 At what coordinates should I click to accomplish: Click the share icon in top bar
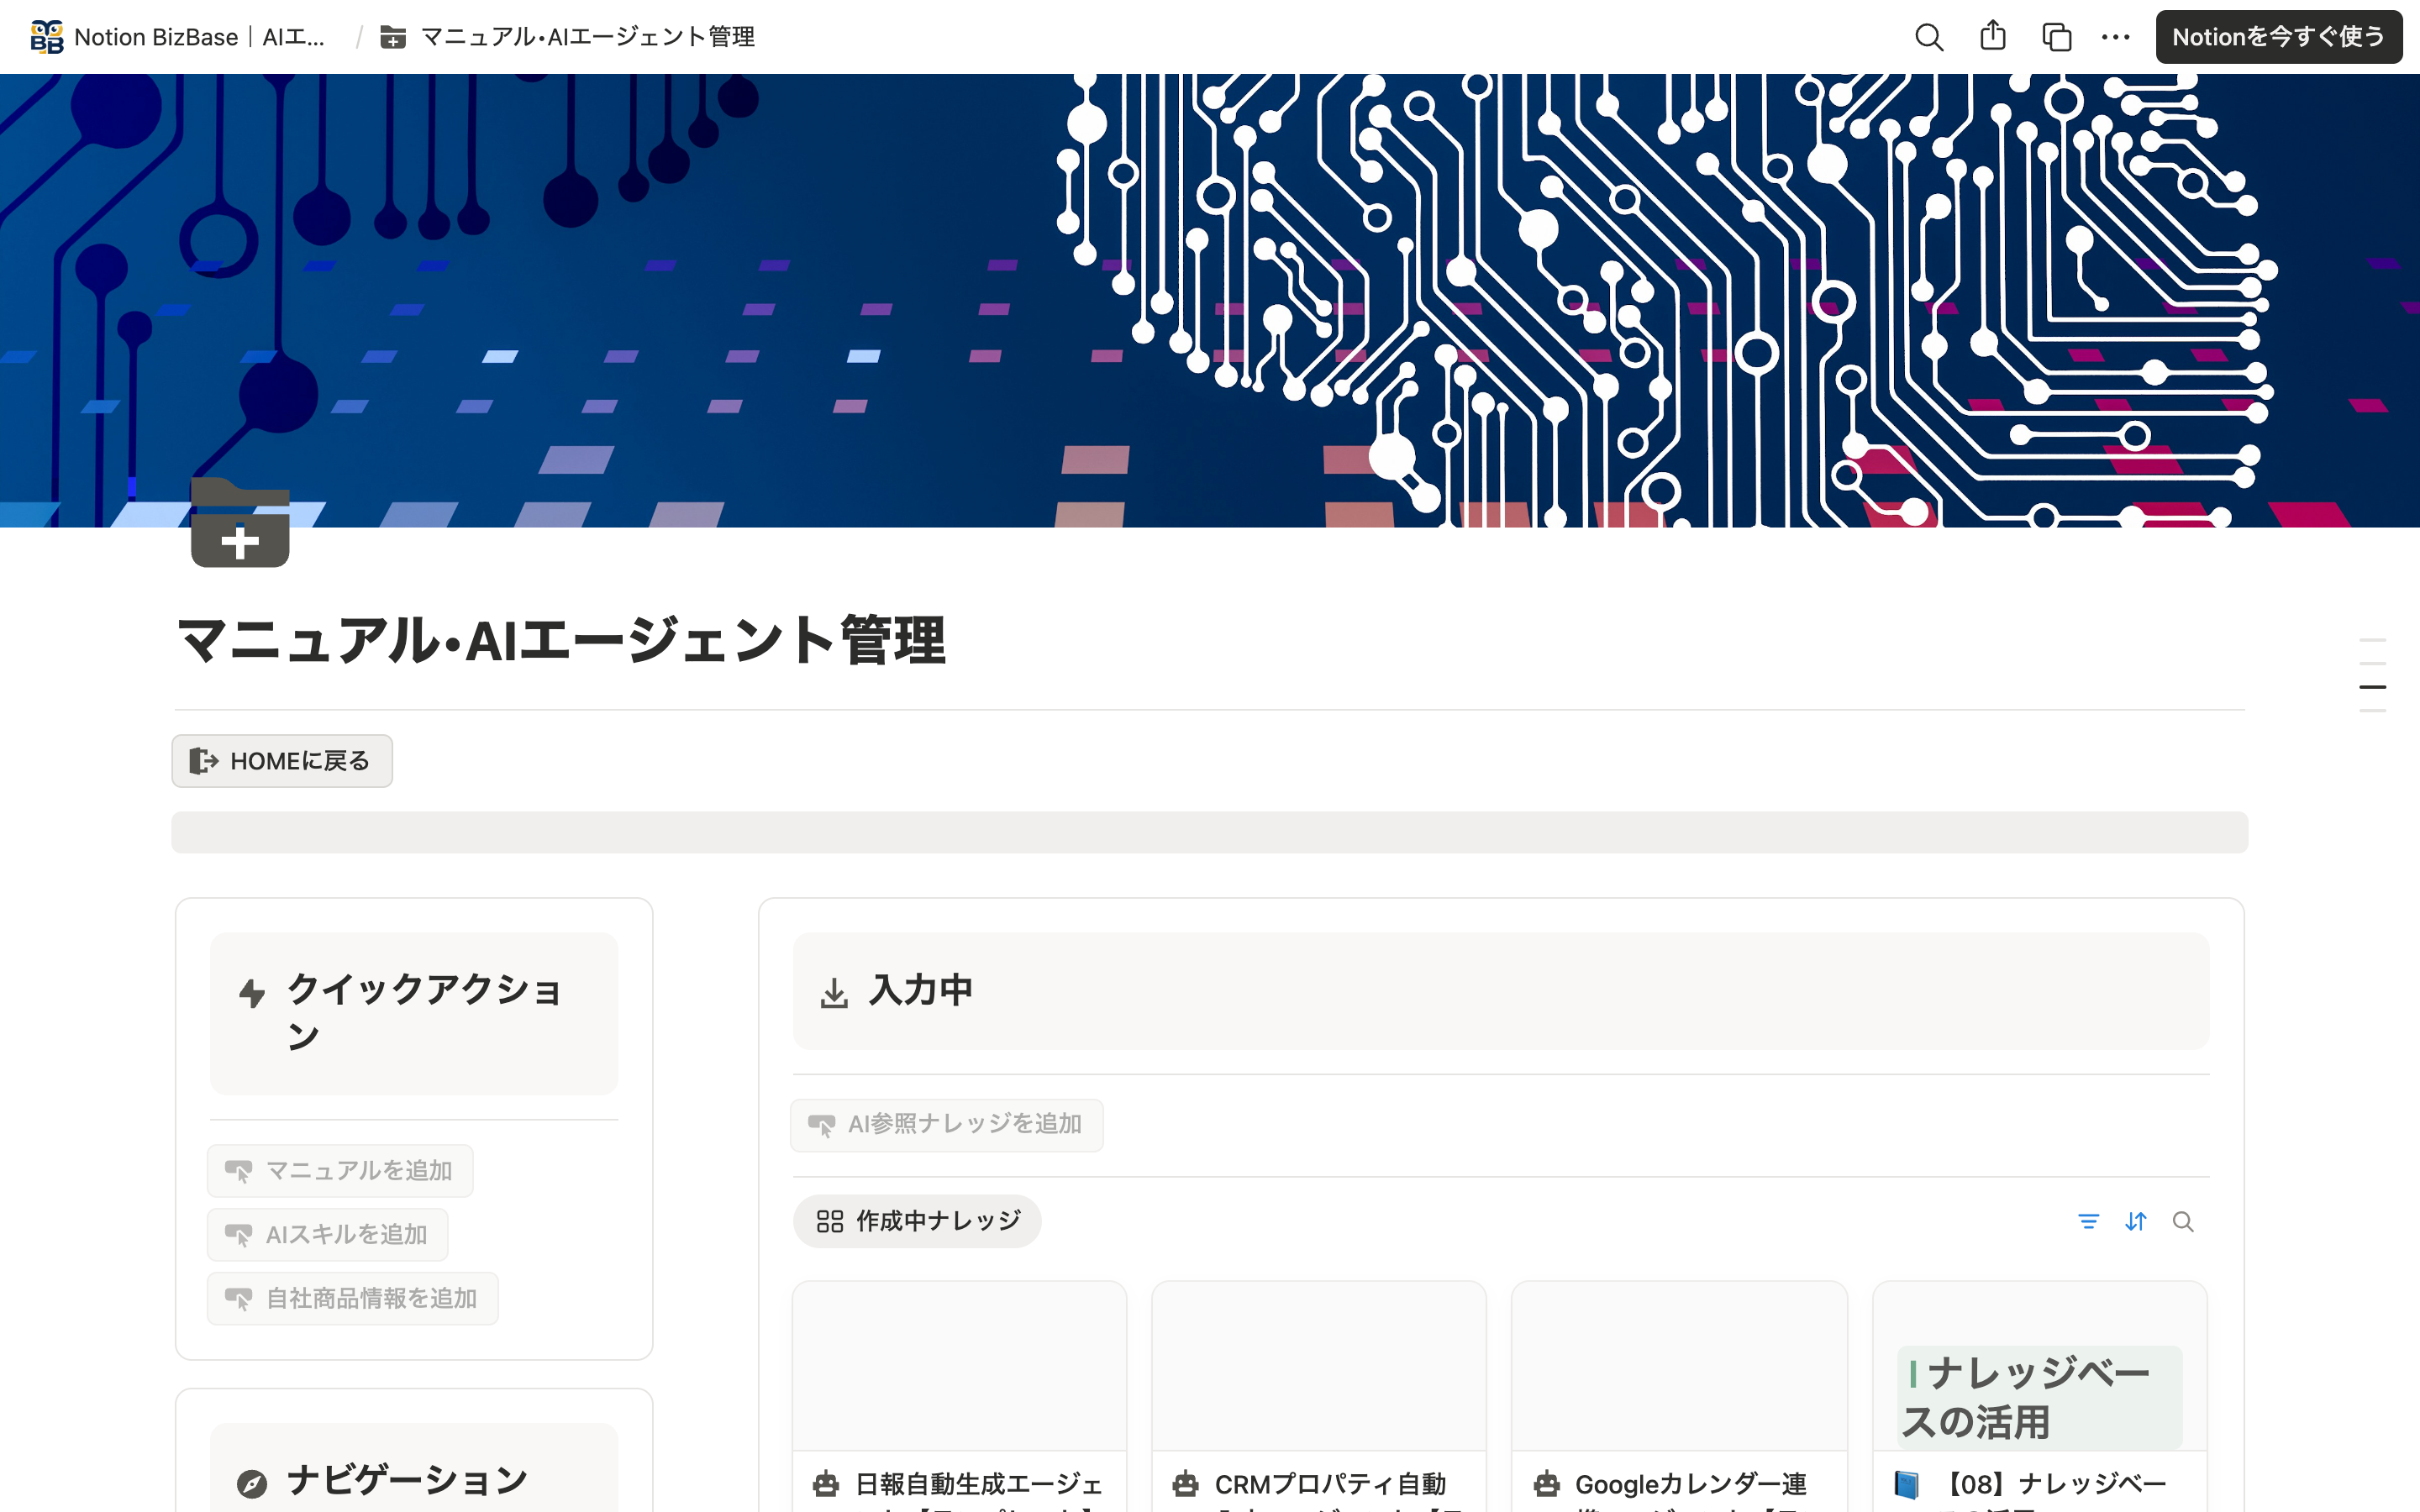point(1993,36)
